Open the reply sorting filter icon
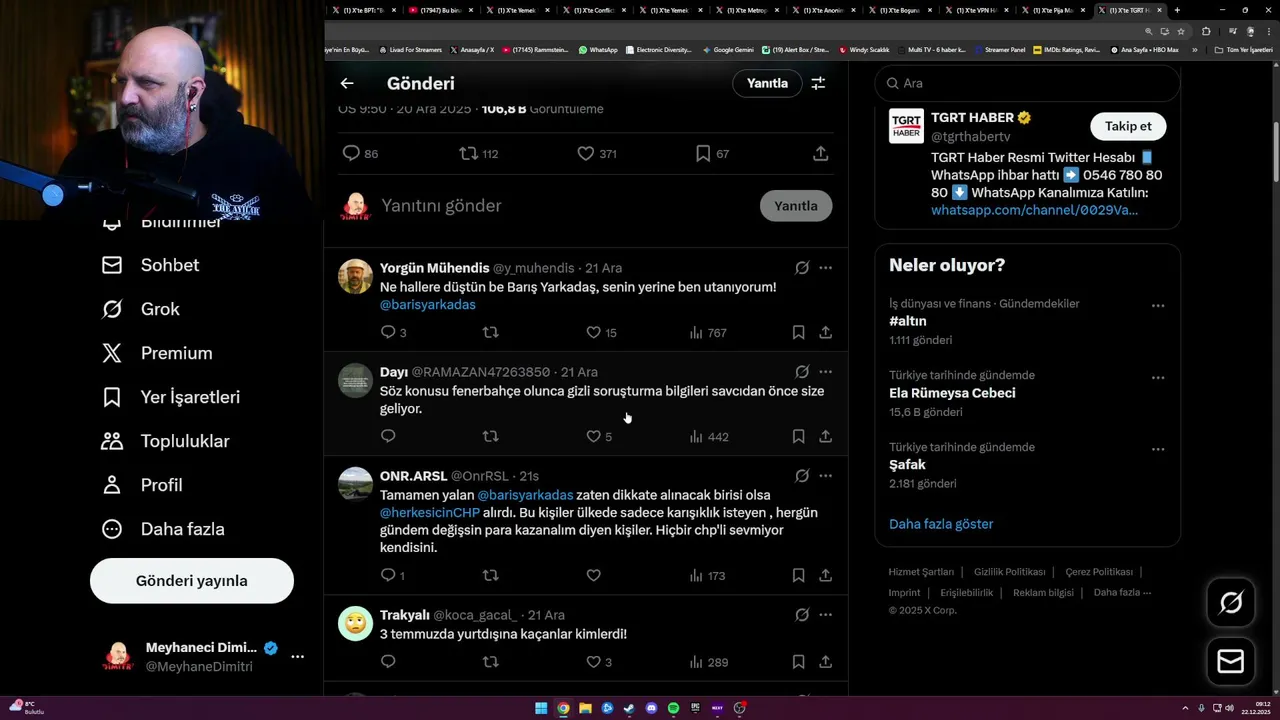 (x=818, y=84)
